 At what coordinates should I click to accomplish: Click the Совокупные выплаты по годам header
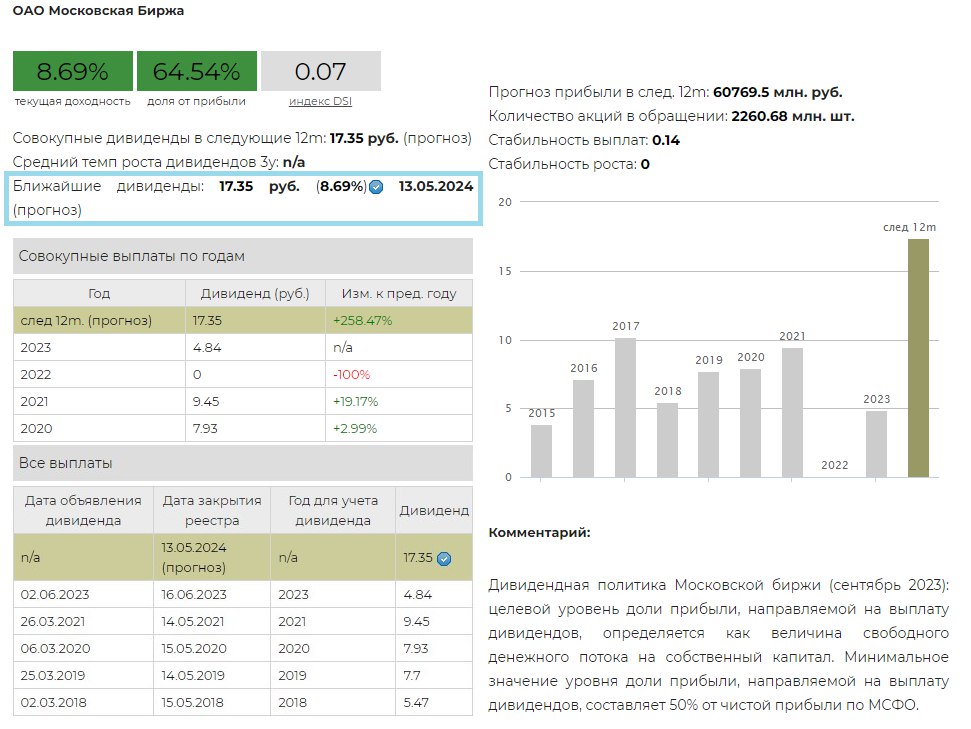[x=242, y=256]
